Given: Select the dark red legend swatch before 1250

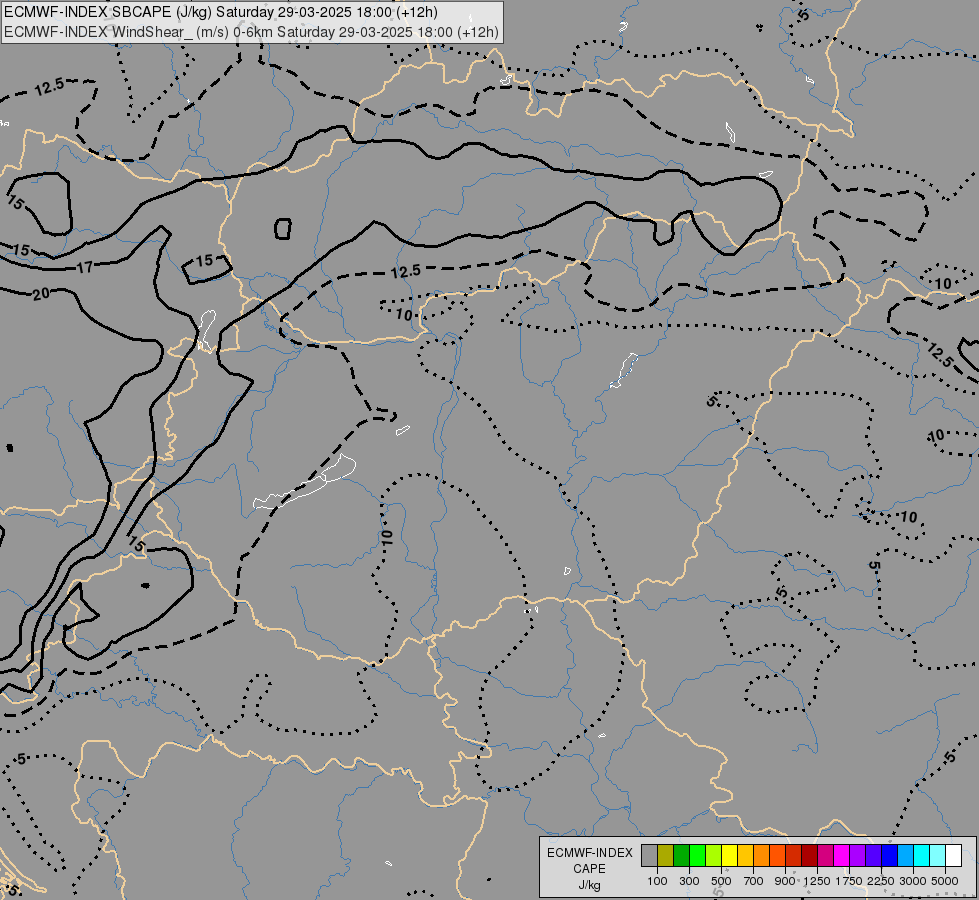Looking at the screenshot, I should tap(809, 855).
